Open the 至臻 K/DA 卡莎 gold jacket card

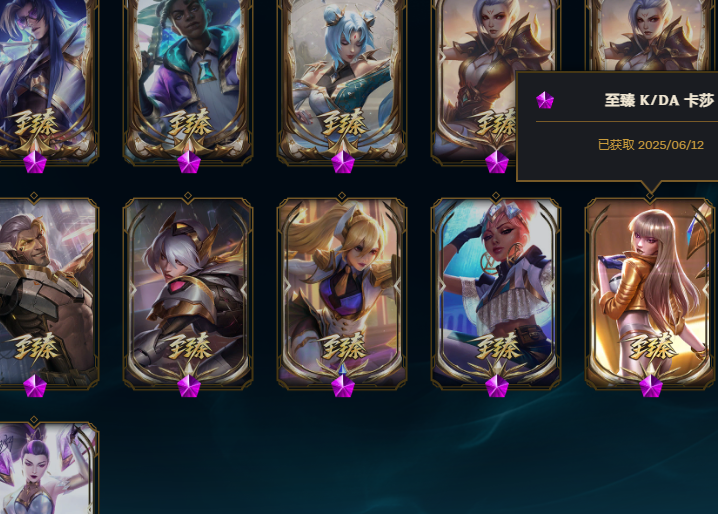(x=650, y=293)
